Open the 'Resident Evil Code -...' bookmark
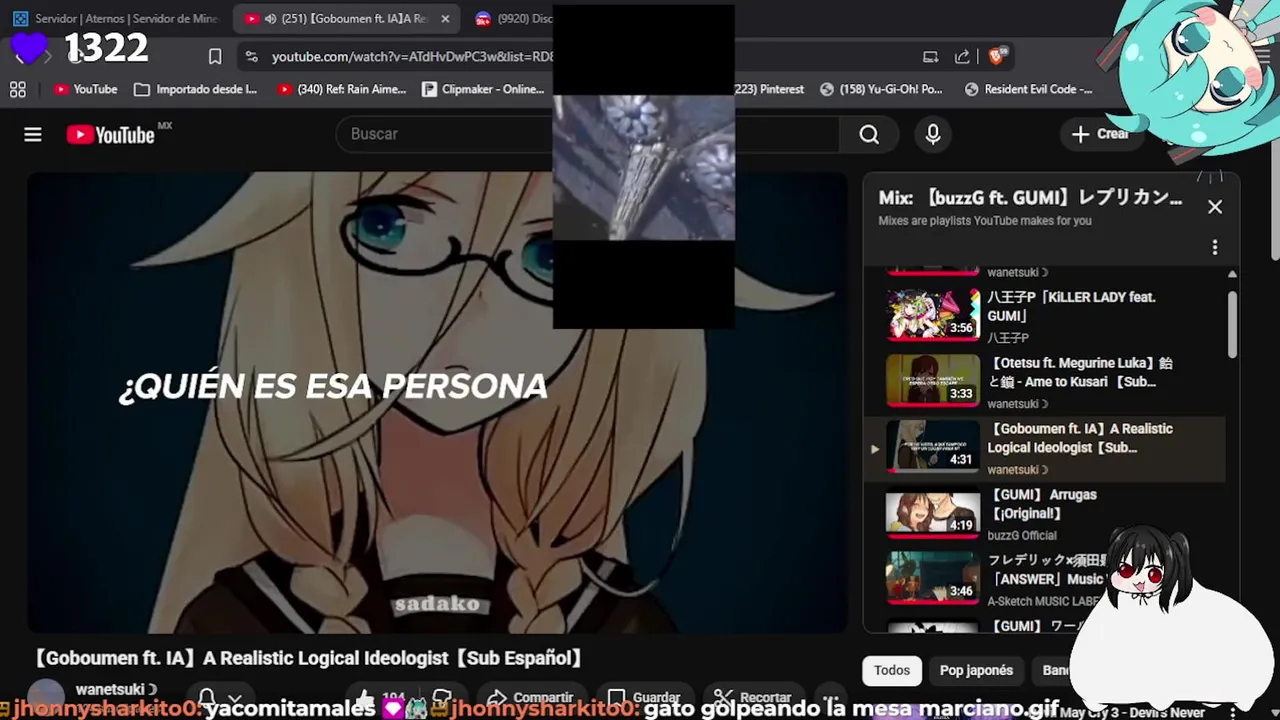Screen dimensions: 1280x720 point(1028,89)
